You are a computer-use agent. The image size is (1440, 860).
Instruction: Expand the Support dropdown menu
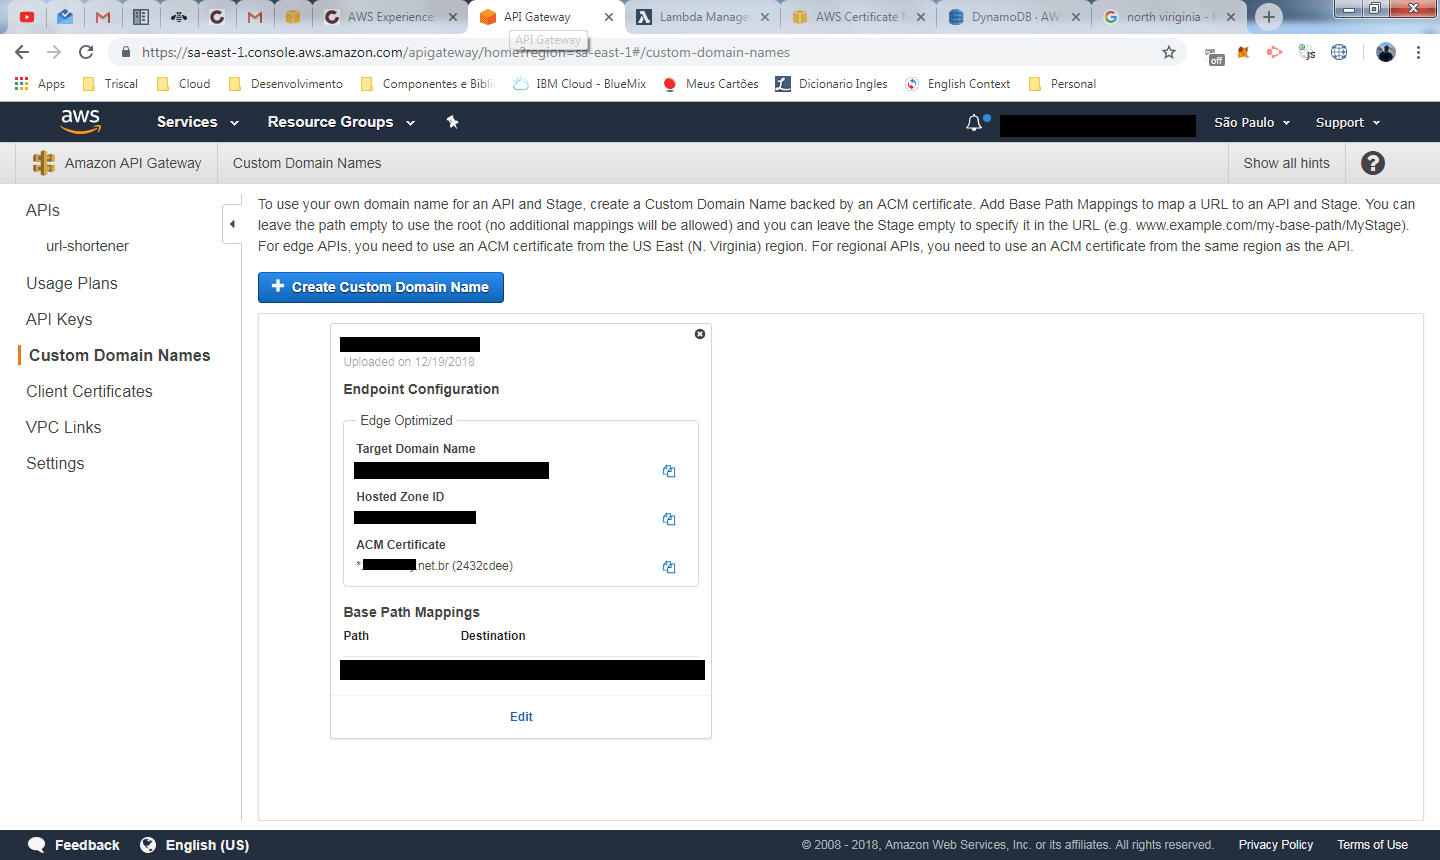(1348, 122)
